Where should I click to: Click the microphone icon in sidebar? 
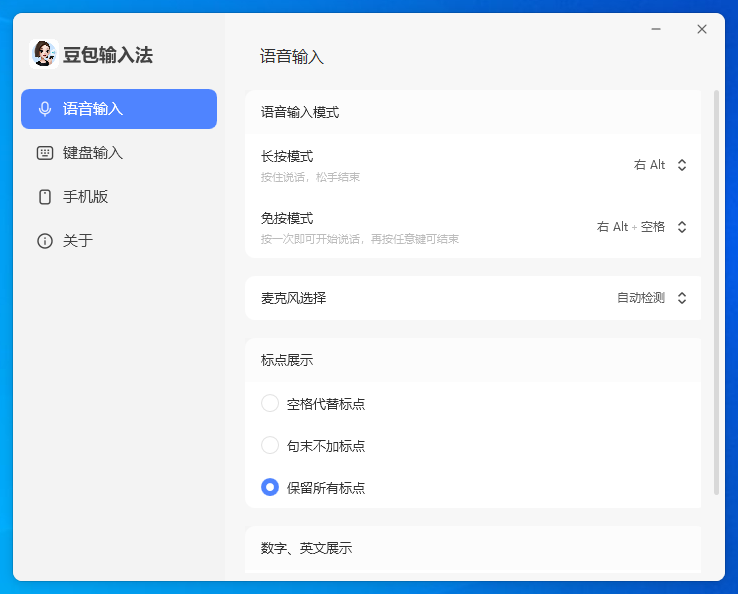click(x=45, y=109)
